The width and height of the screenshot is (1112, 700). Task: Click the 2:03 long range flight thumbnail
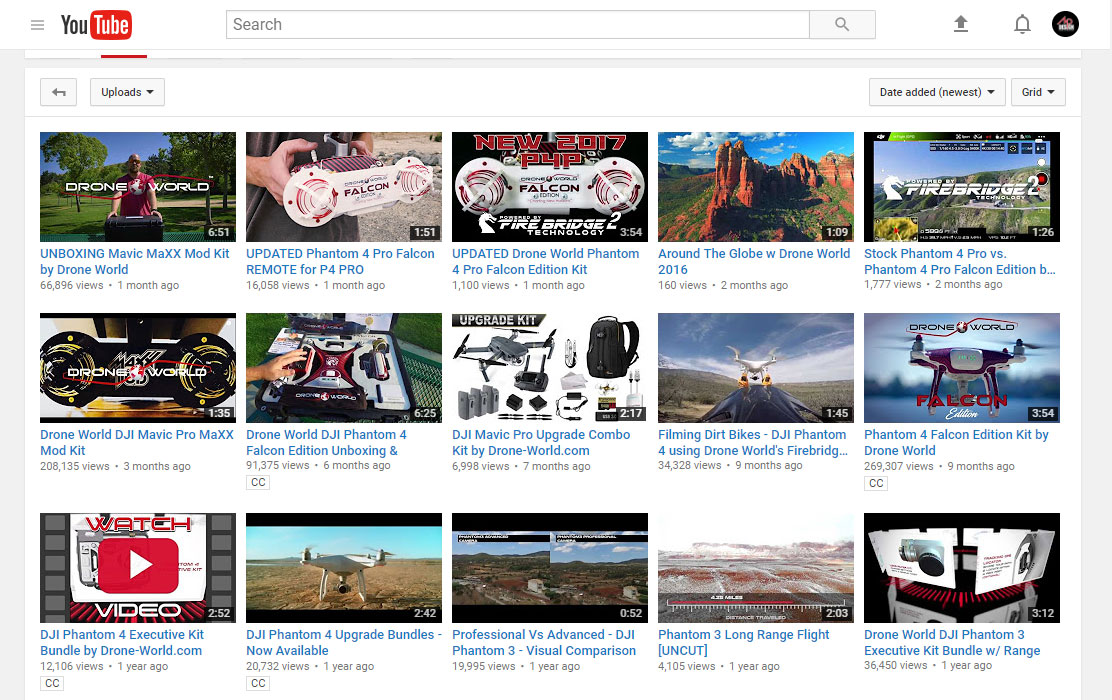coord(756,568)
